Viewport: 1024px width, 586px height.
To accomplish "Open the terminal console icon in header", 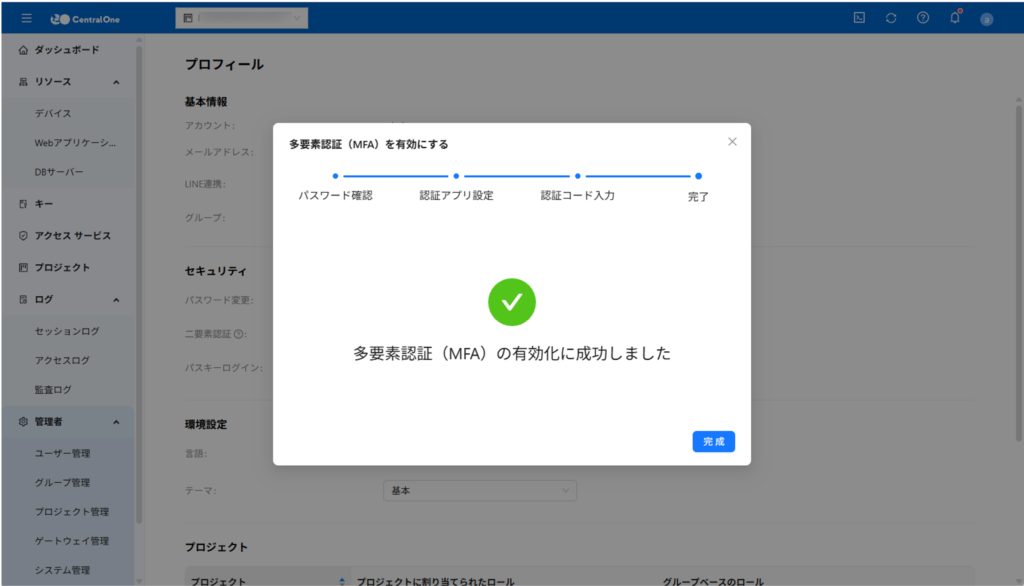I will (x=859, y=18).
